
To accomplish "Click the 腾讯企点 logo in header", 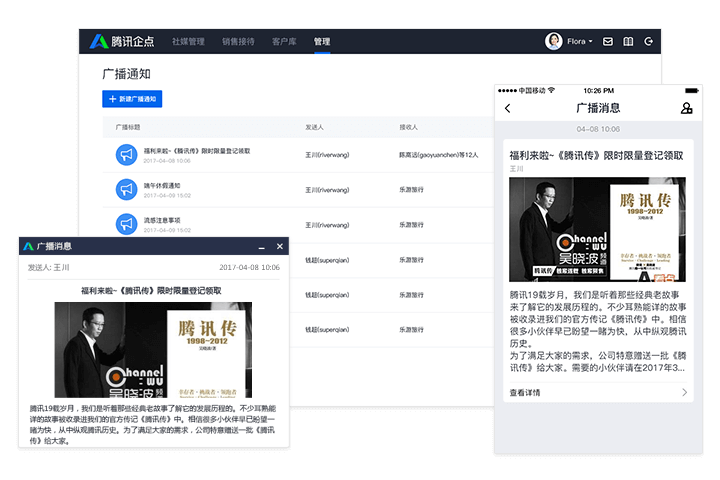I will point(122,41).
